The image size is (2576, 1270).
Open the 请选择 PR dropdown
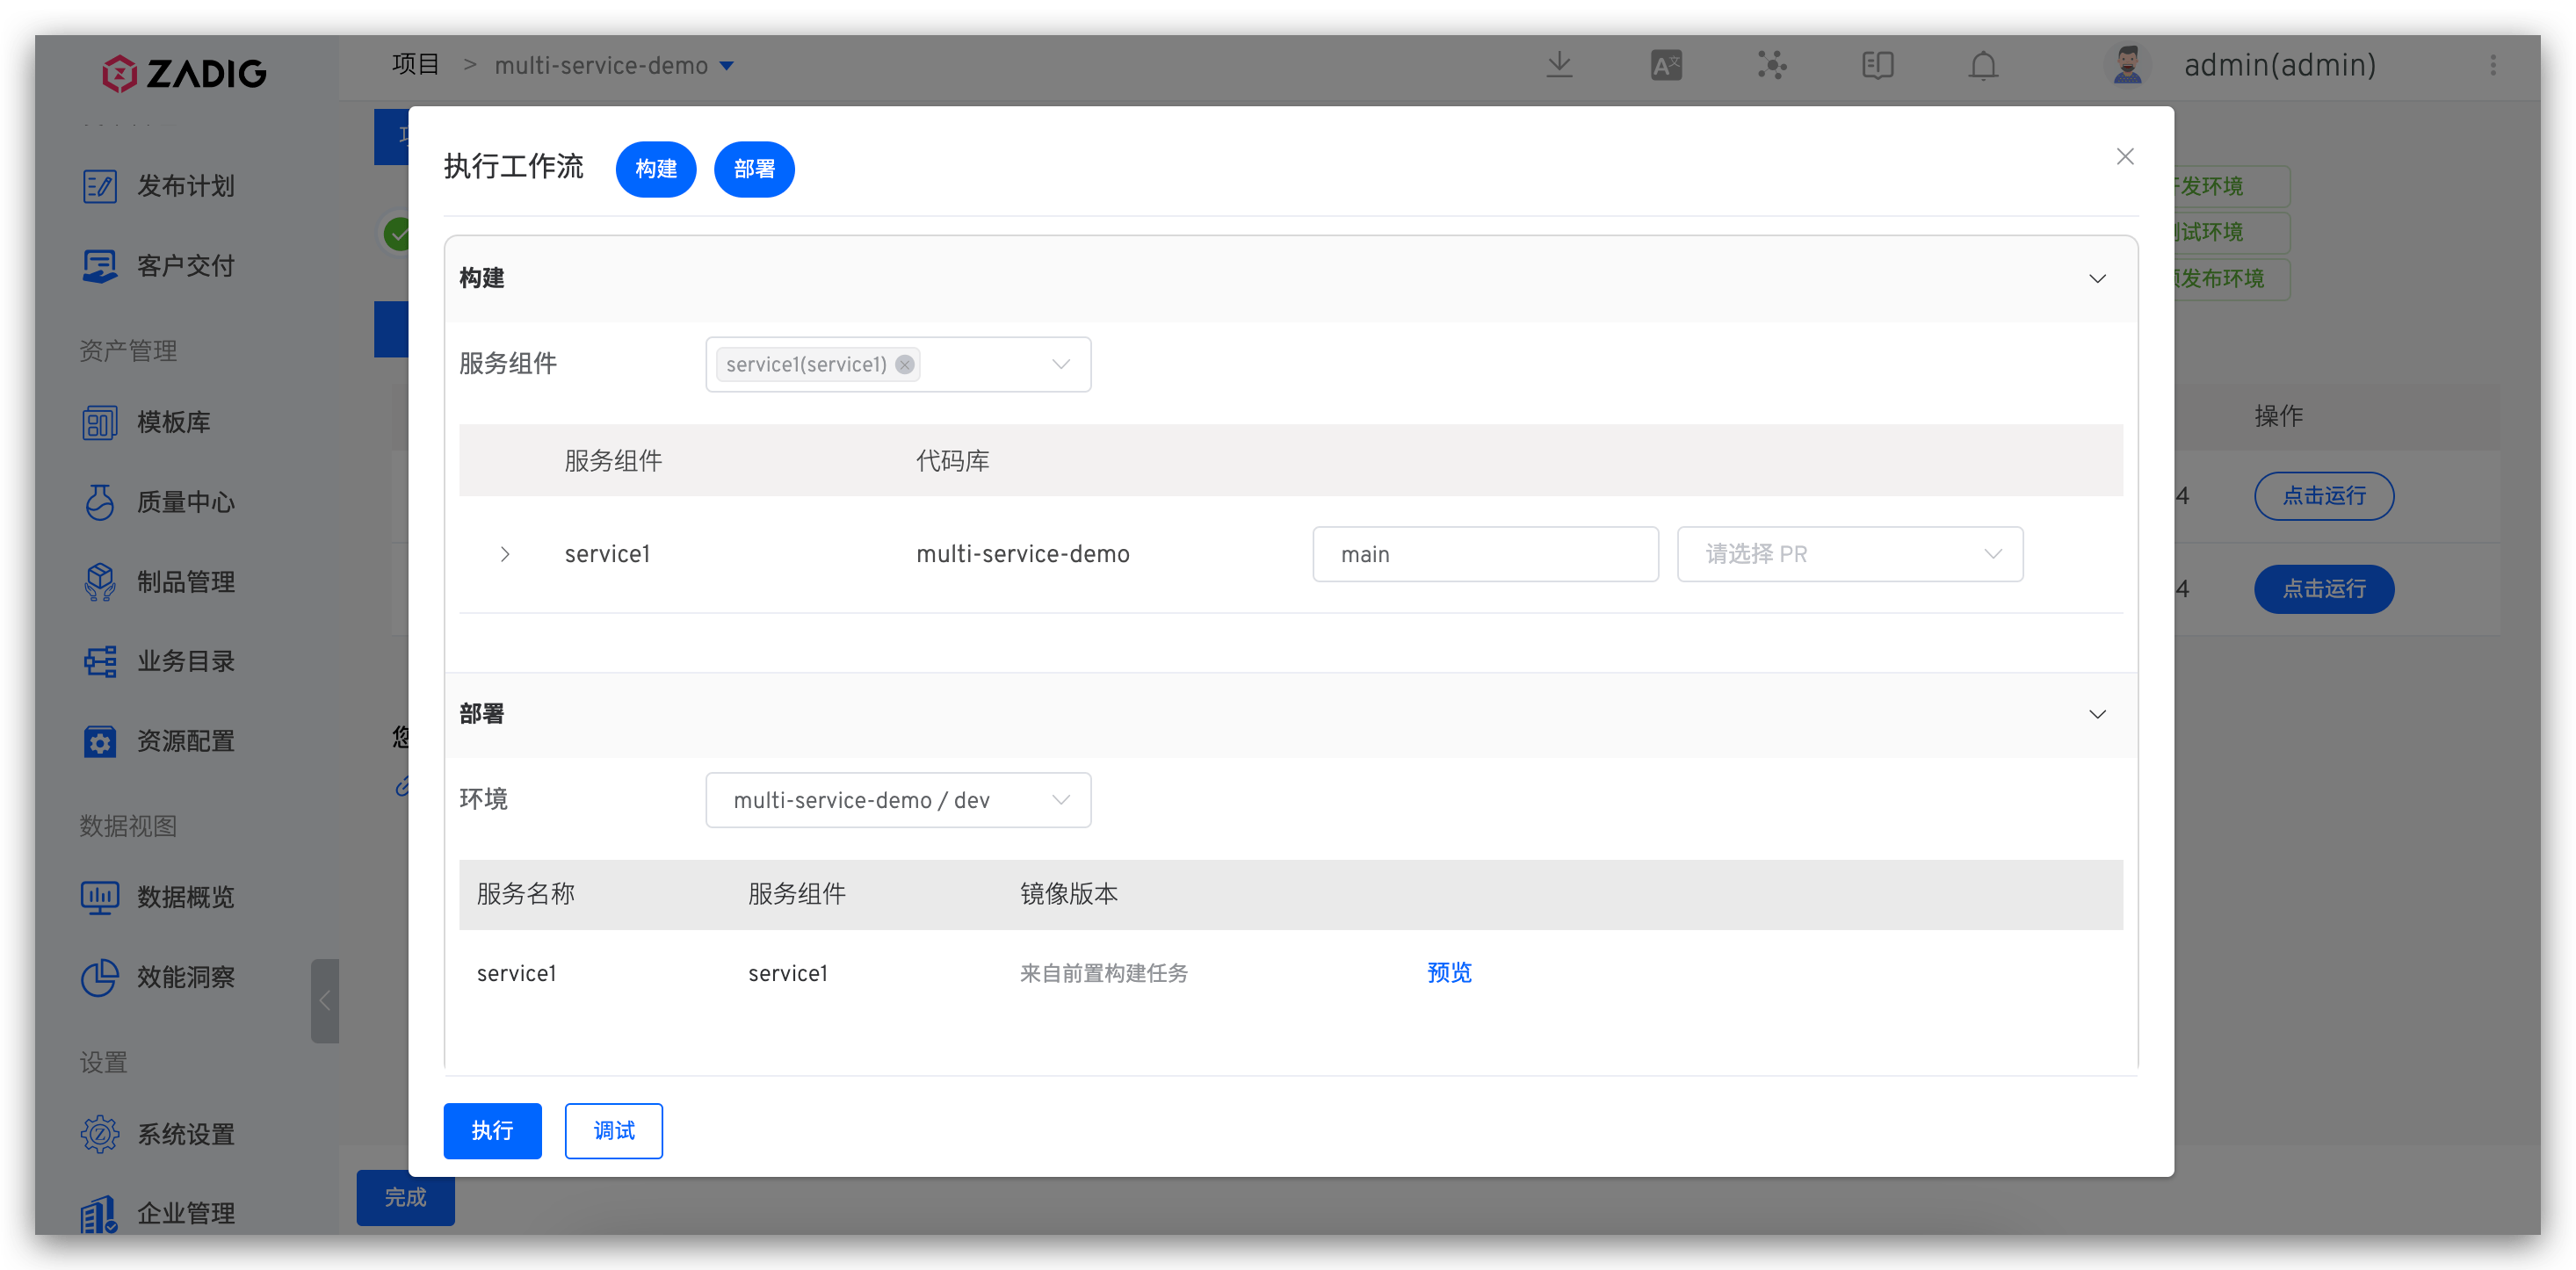click(x=1849, y=554)
